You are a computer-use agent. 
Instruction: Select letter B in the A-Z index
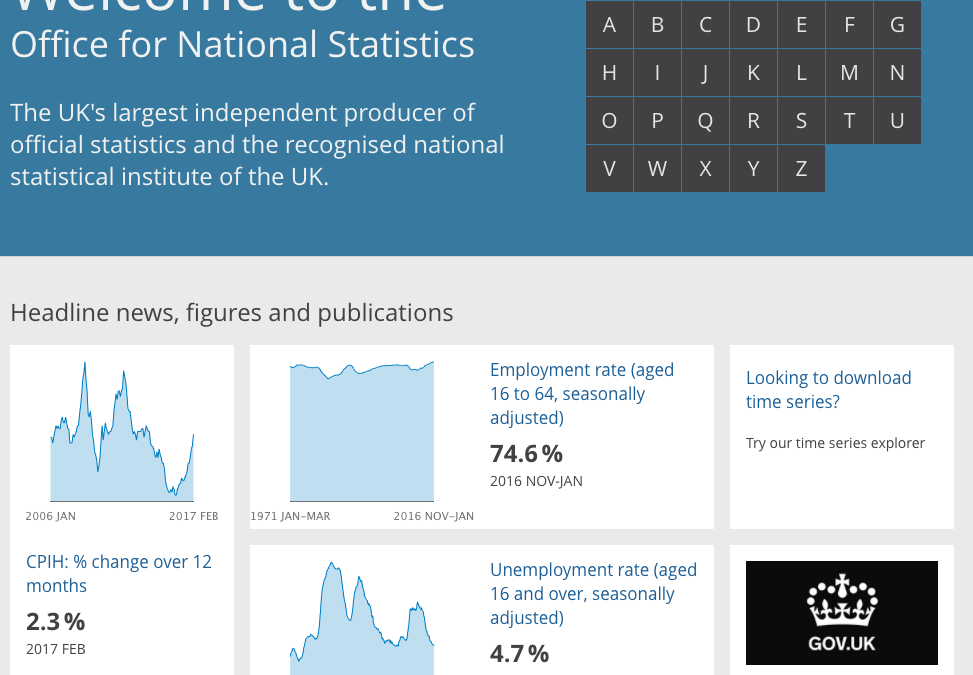pos(657,24)
